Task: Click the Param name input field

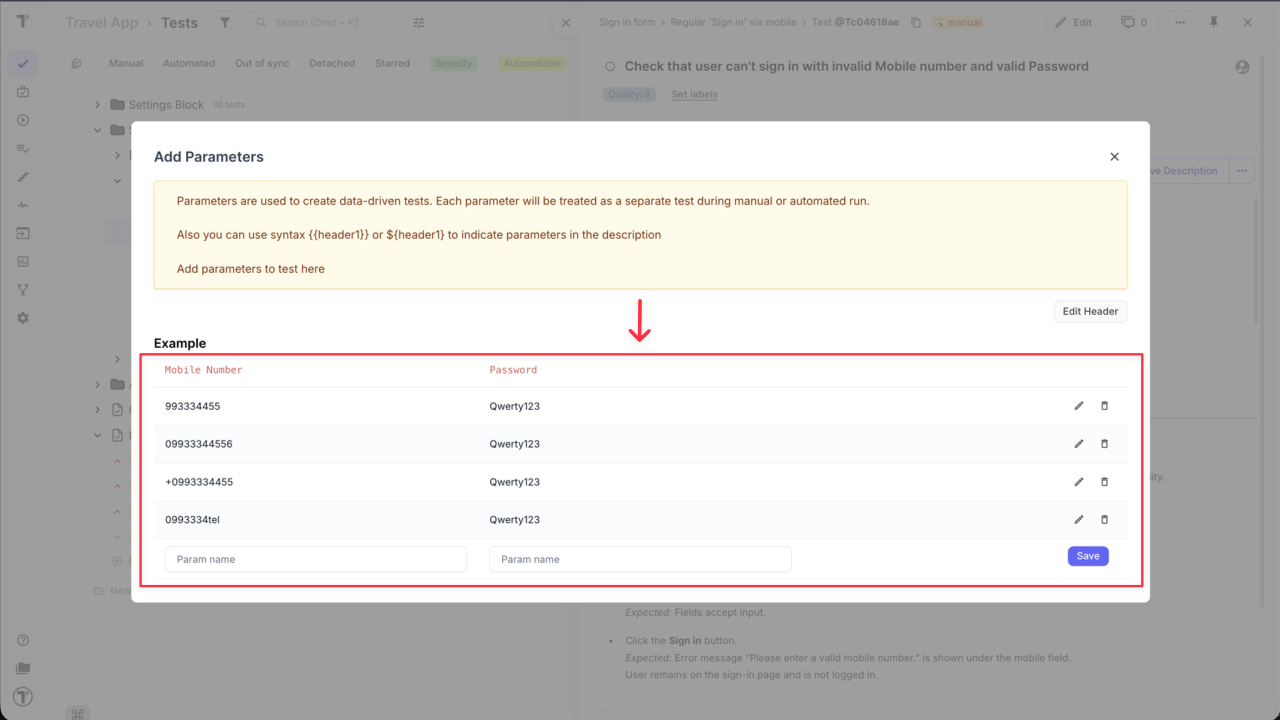Action: 316,558
